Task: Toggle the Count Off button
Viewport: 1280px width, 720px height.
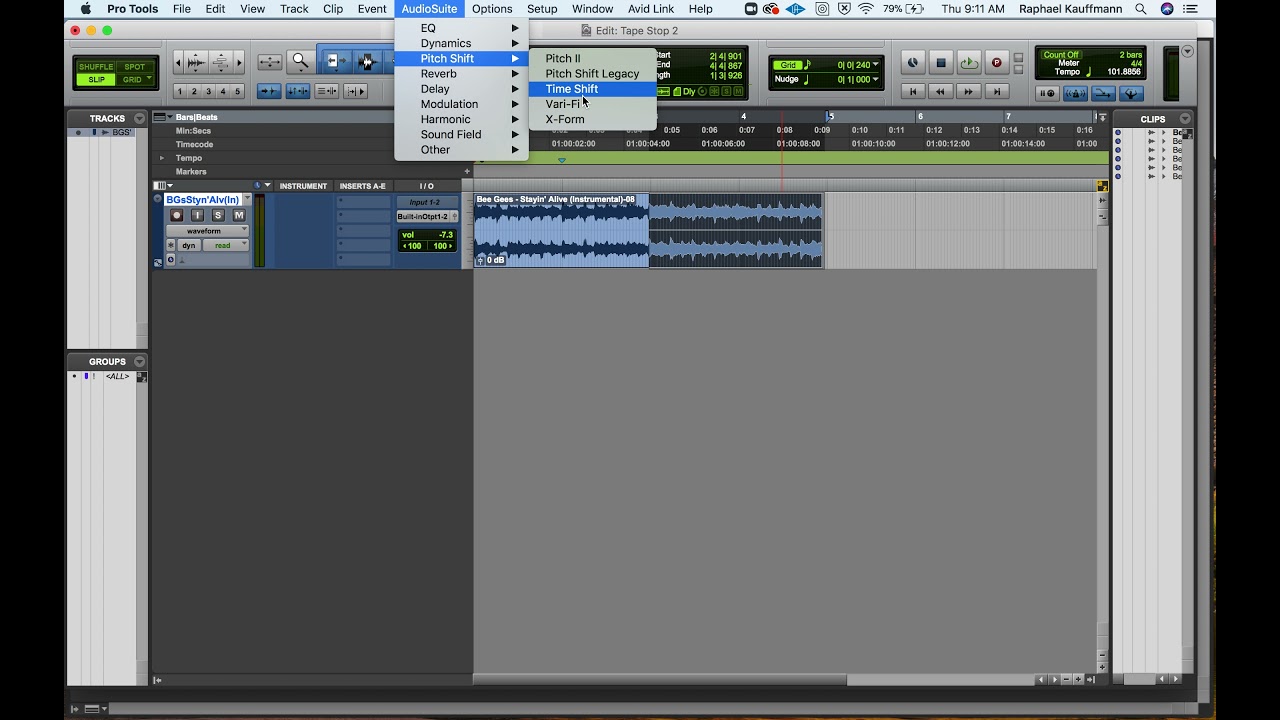Action: coord(1061,55)
